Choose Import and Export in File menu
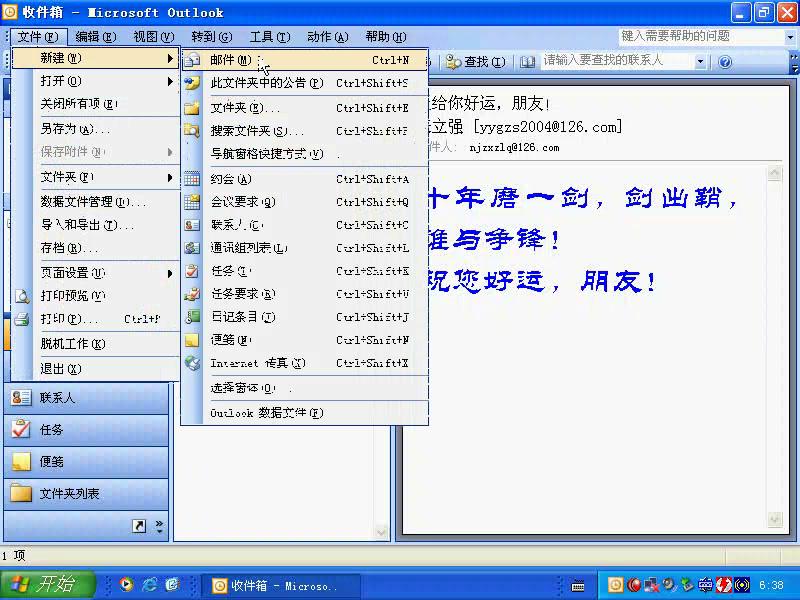Image resolution: width=800 pixels, height=600 pixels. point(95,225)
